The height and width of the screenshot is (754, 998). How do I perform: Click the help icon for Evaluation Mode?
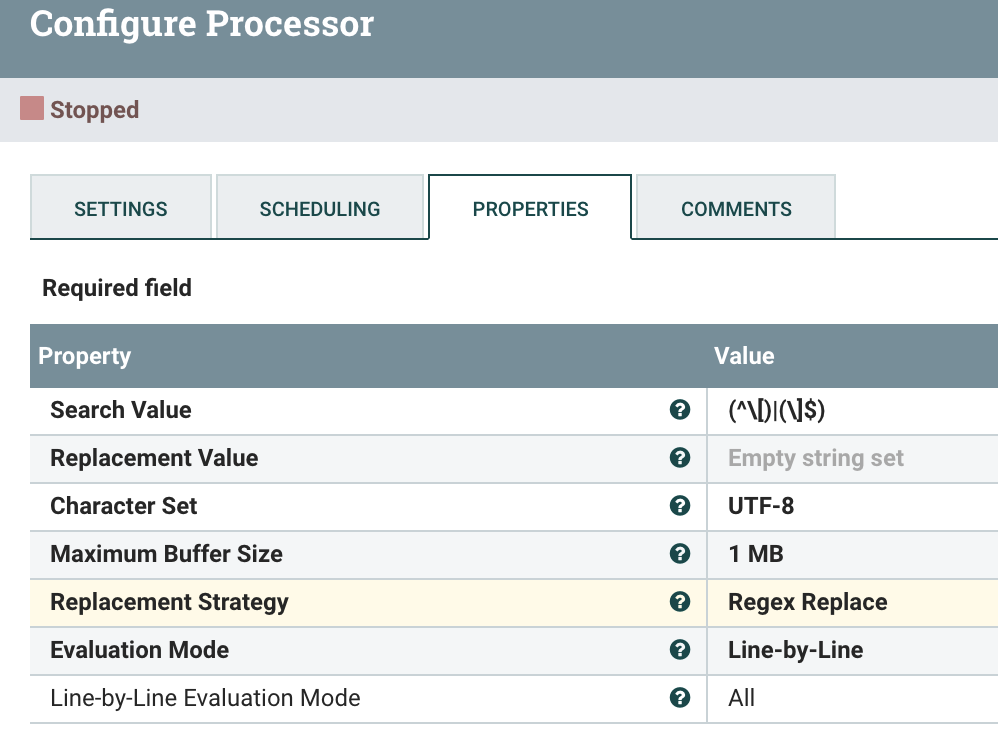[x=680, y=650]
